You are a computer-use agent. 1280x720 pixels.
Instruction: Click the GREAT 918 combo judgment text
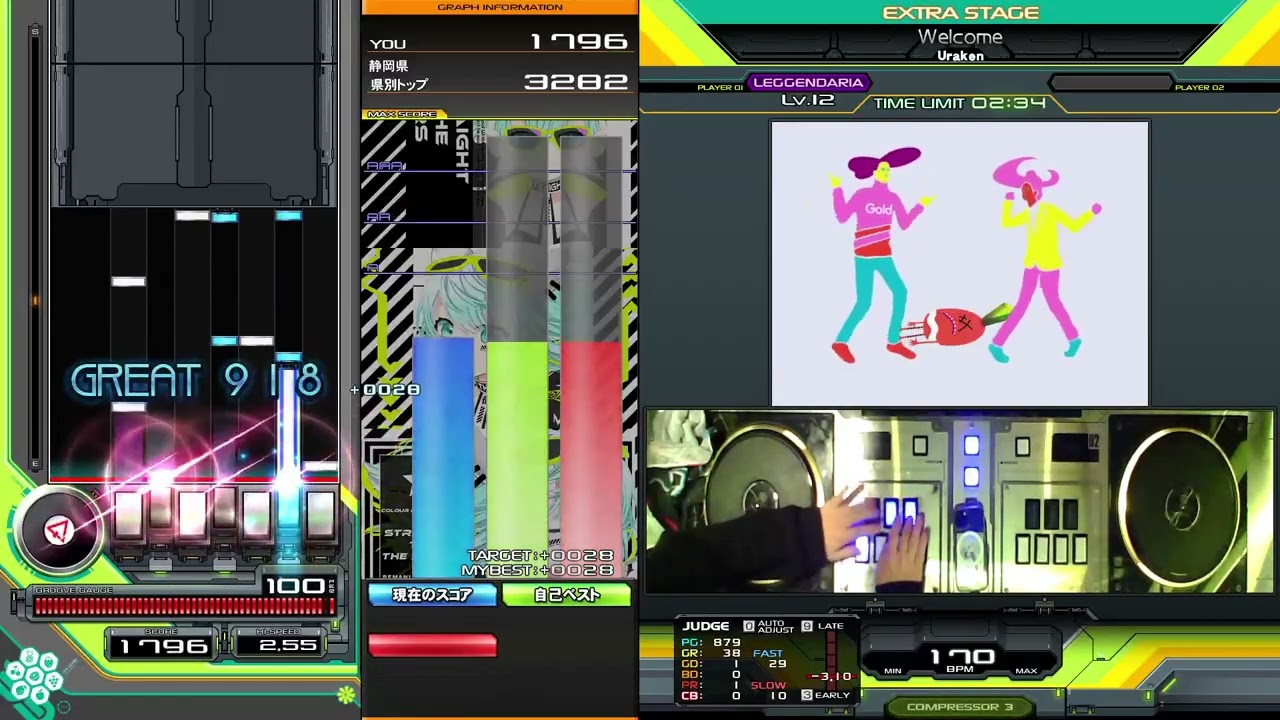click(x=196, y=381)
